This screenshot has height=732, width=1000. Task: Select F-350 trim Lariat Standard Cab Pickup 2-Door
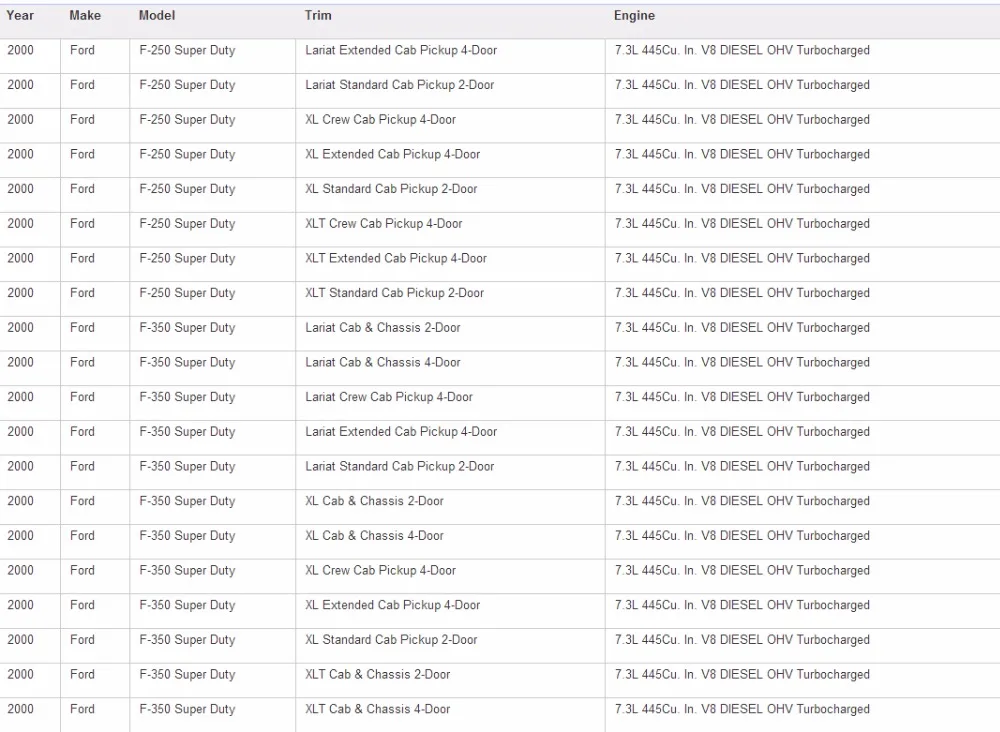400,466
